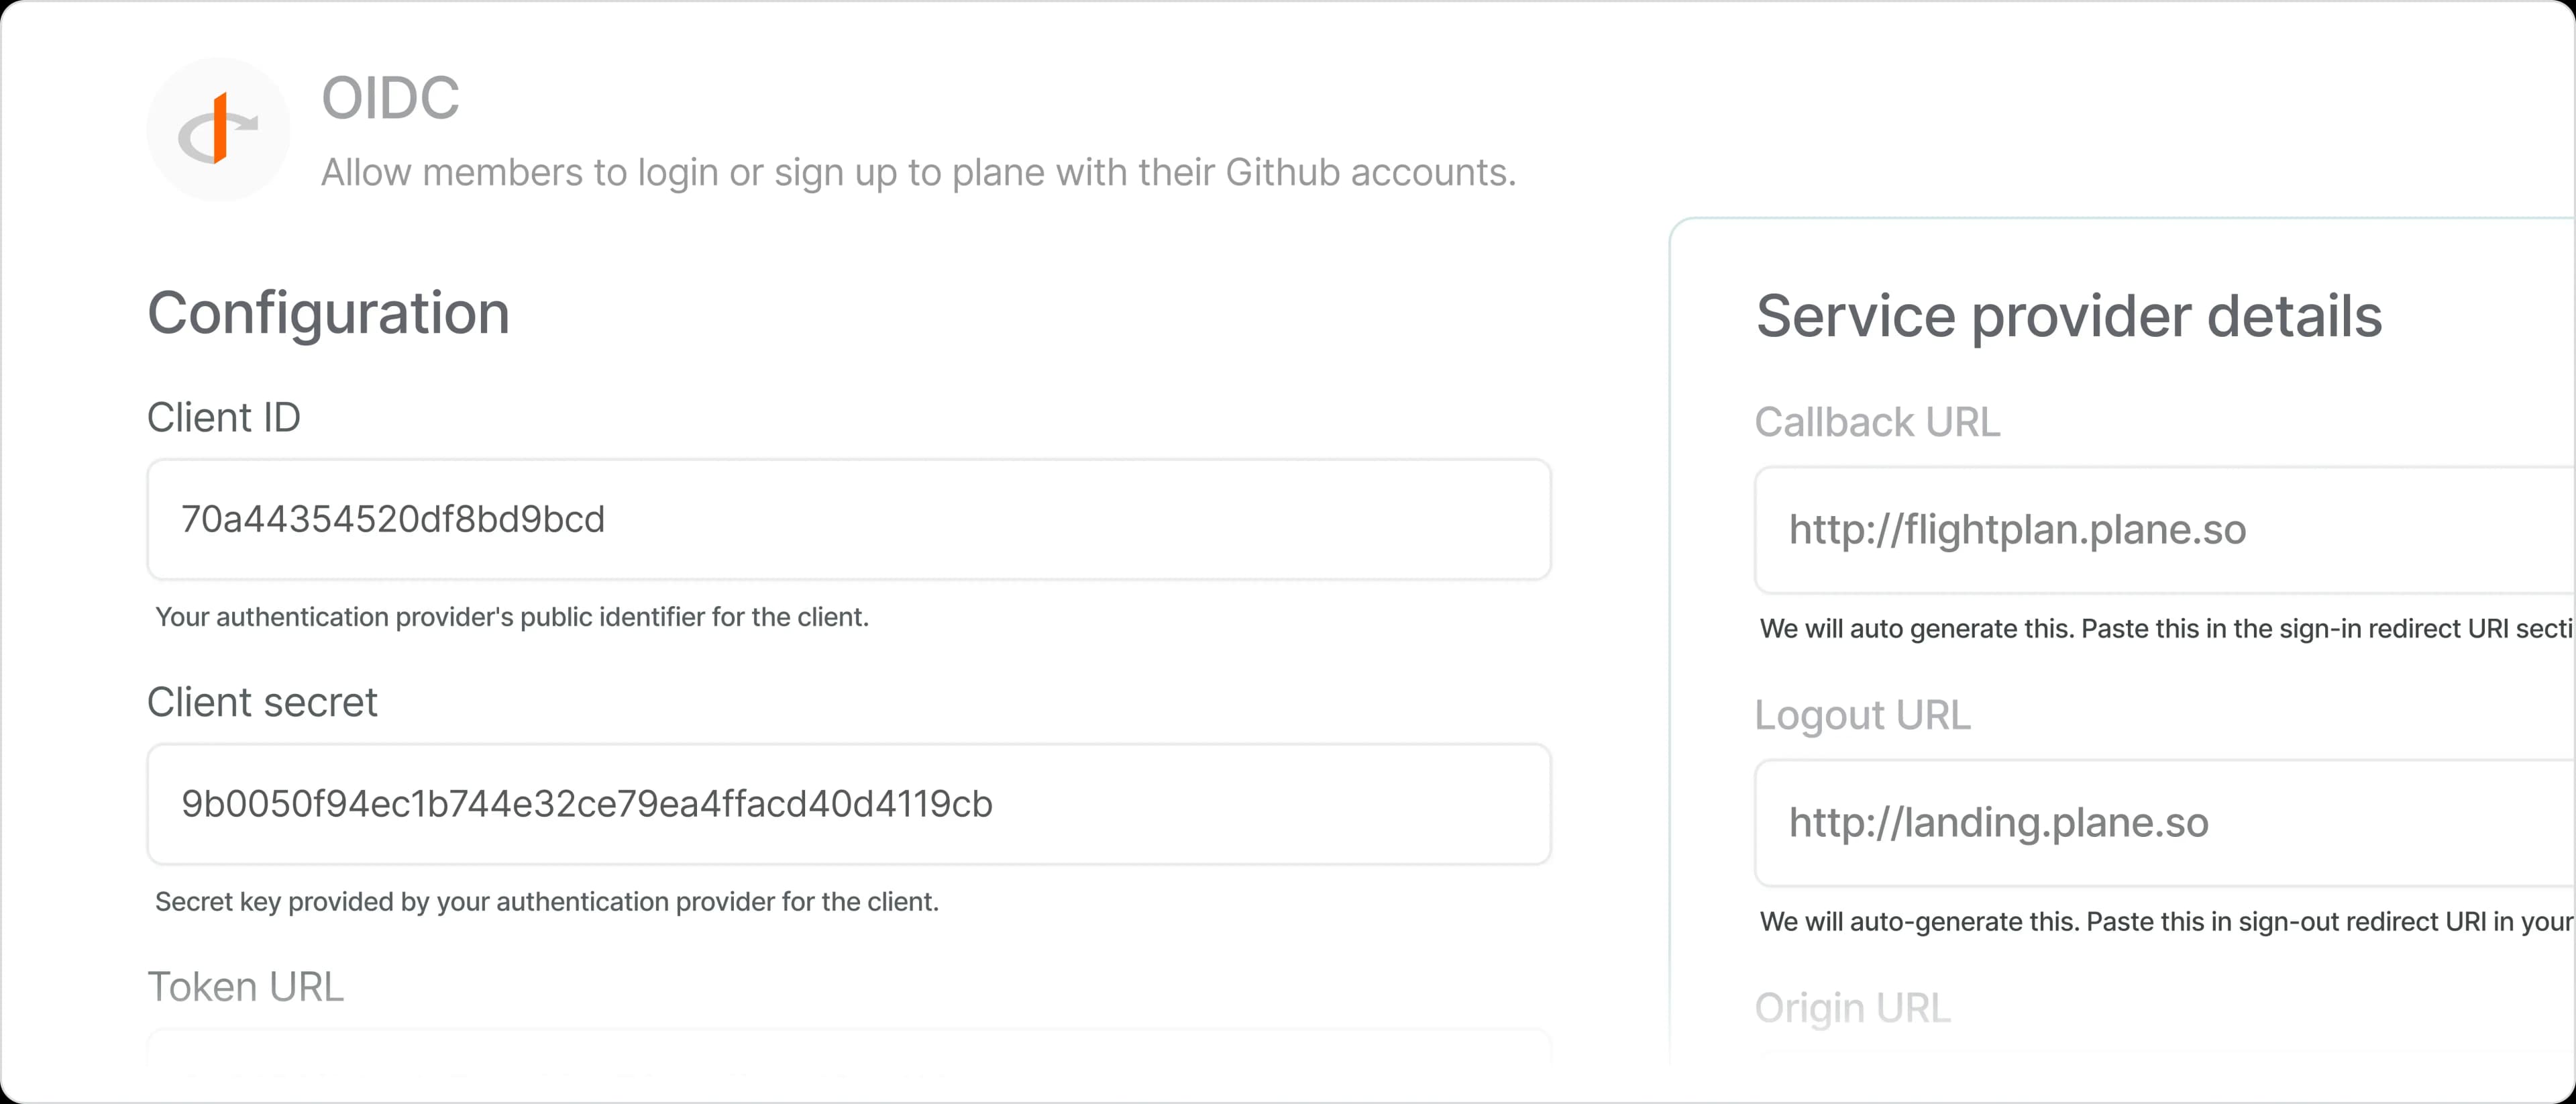
Task: Click the OIDC page title
Action: point(390,98)
